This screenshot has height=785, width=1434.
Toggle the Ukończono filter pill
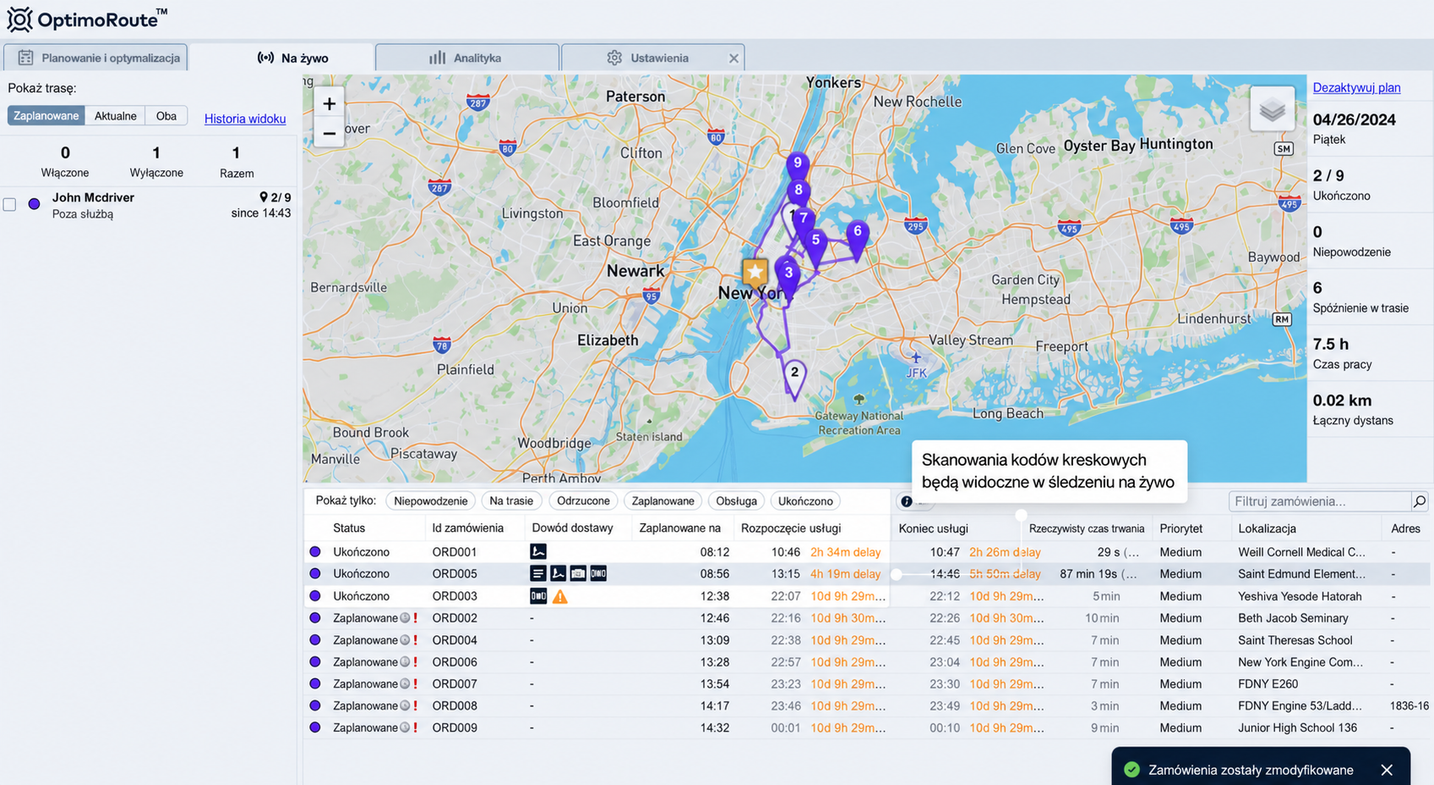click(x=806, y=501)
